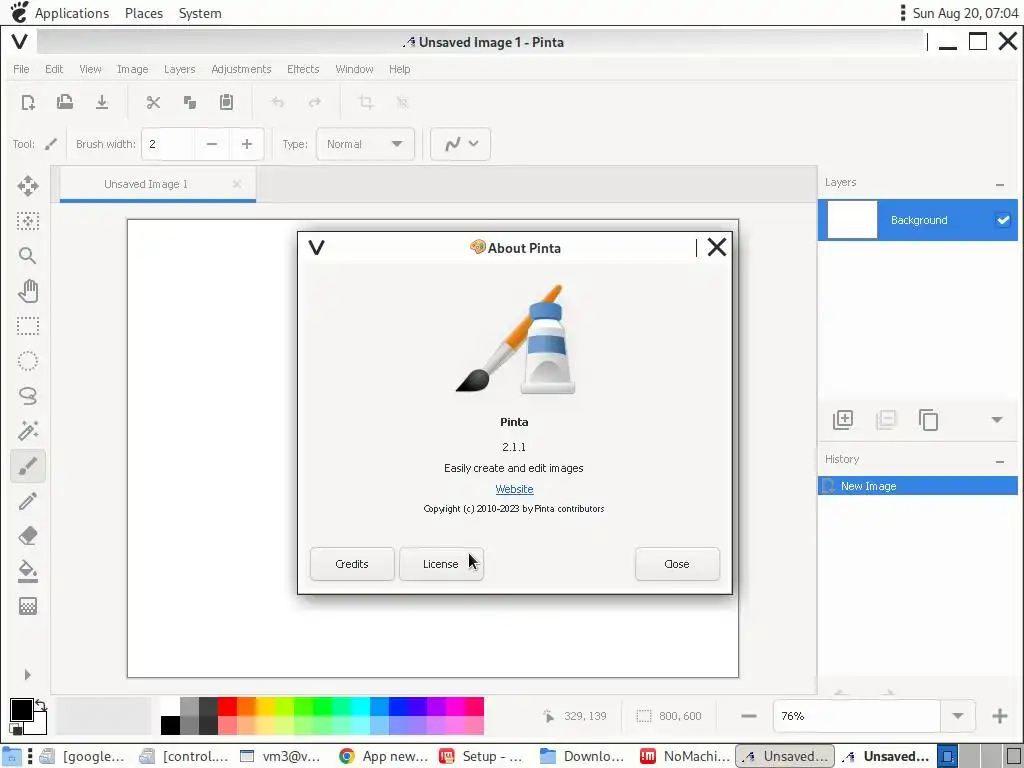The height and width of the screenshot is (768, 1024).
Task: Open the Applications system menu
Action: tap(72, 13)
